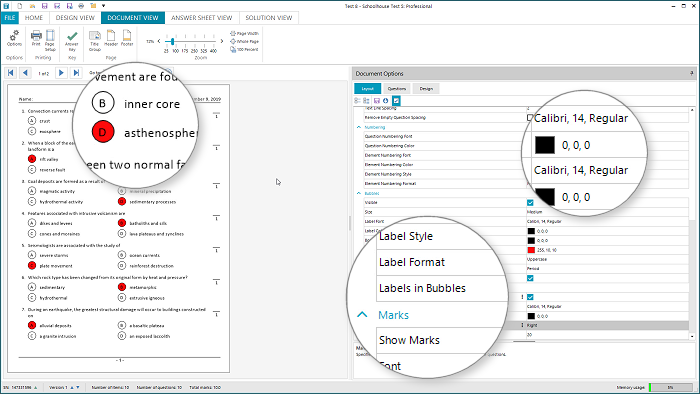Image resolution: width=700 pixels, height=394 pixels.
Task: Toggle the Answer Key checkmark button
Action: (72, 40)
